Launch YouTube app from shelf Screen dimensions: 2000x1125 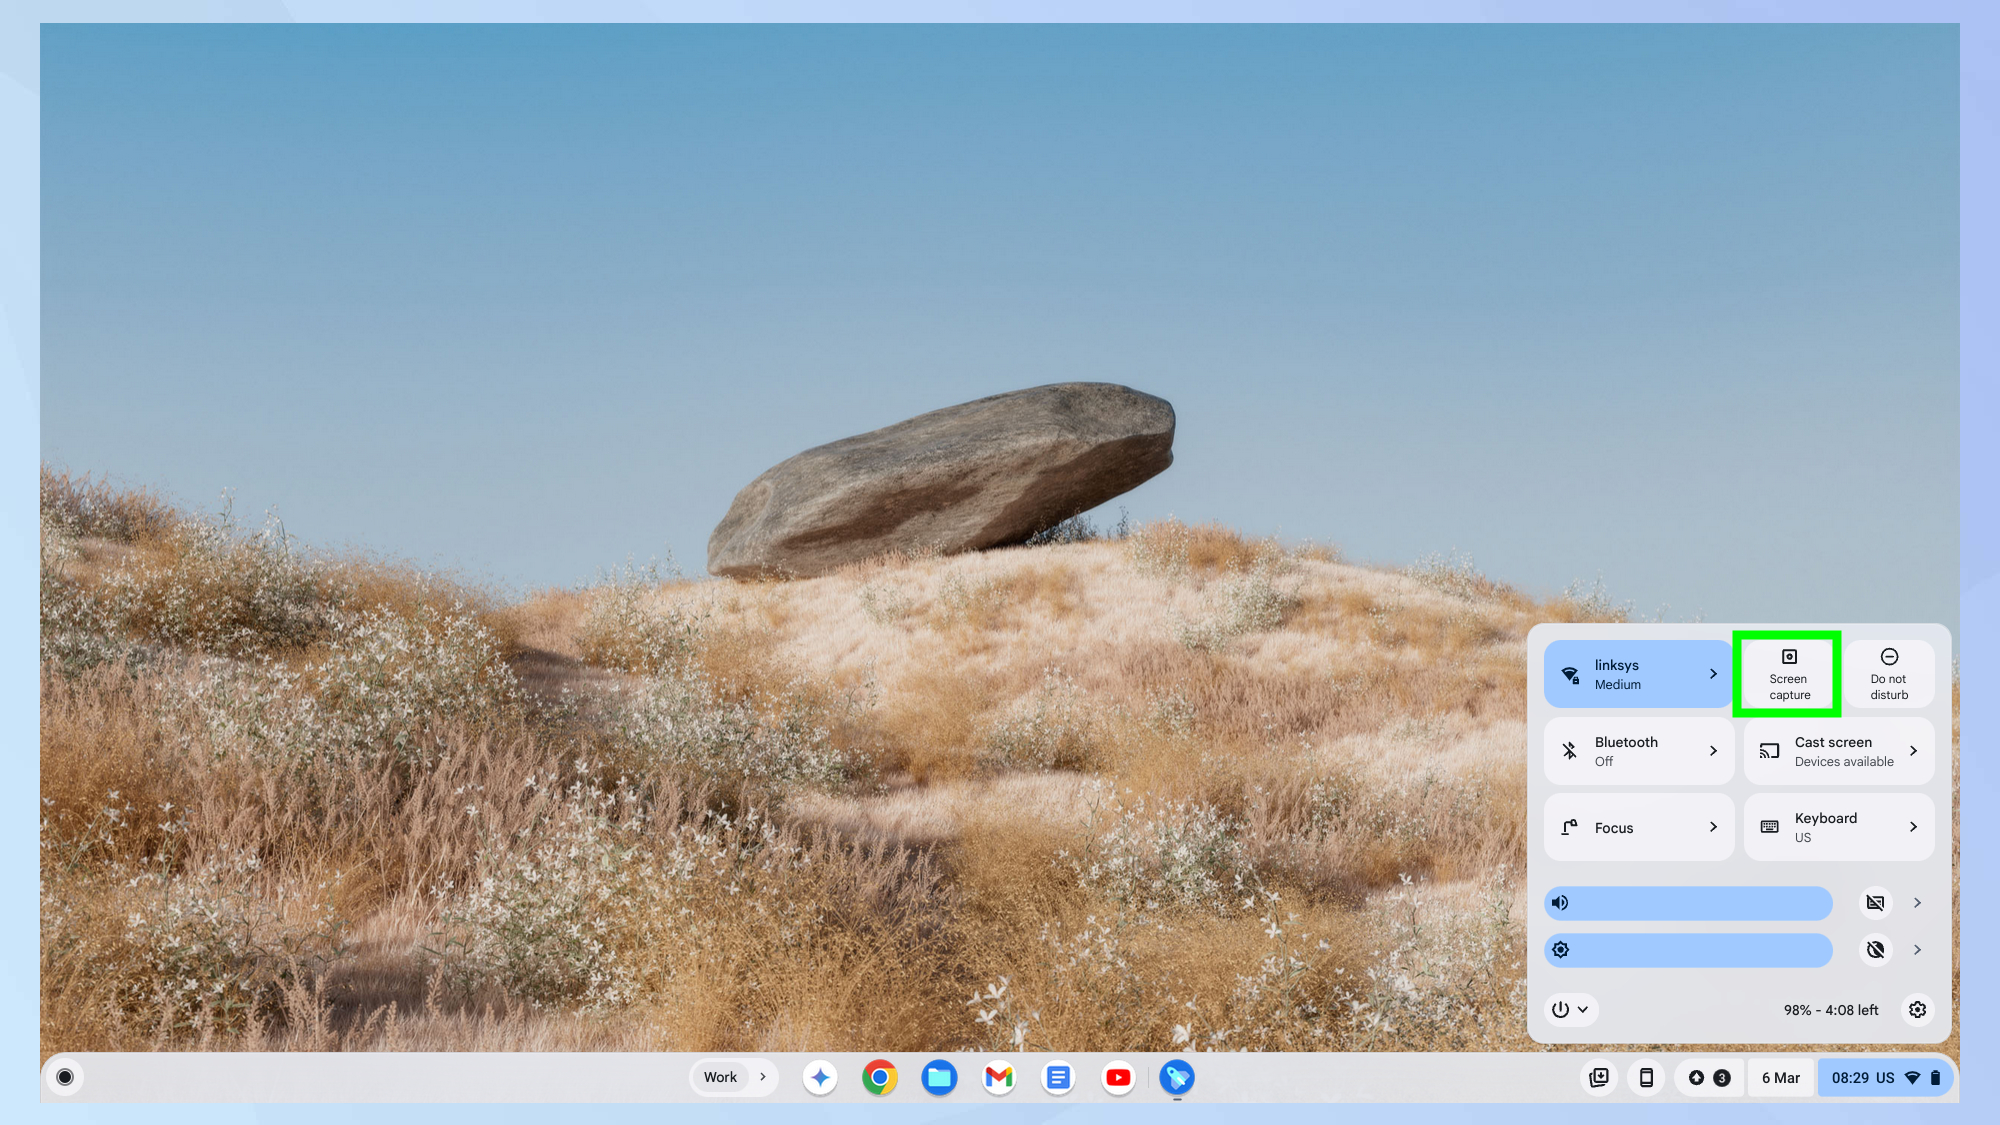(1118, 1077)
